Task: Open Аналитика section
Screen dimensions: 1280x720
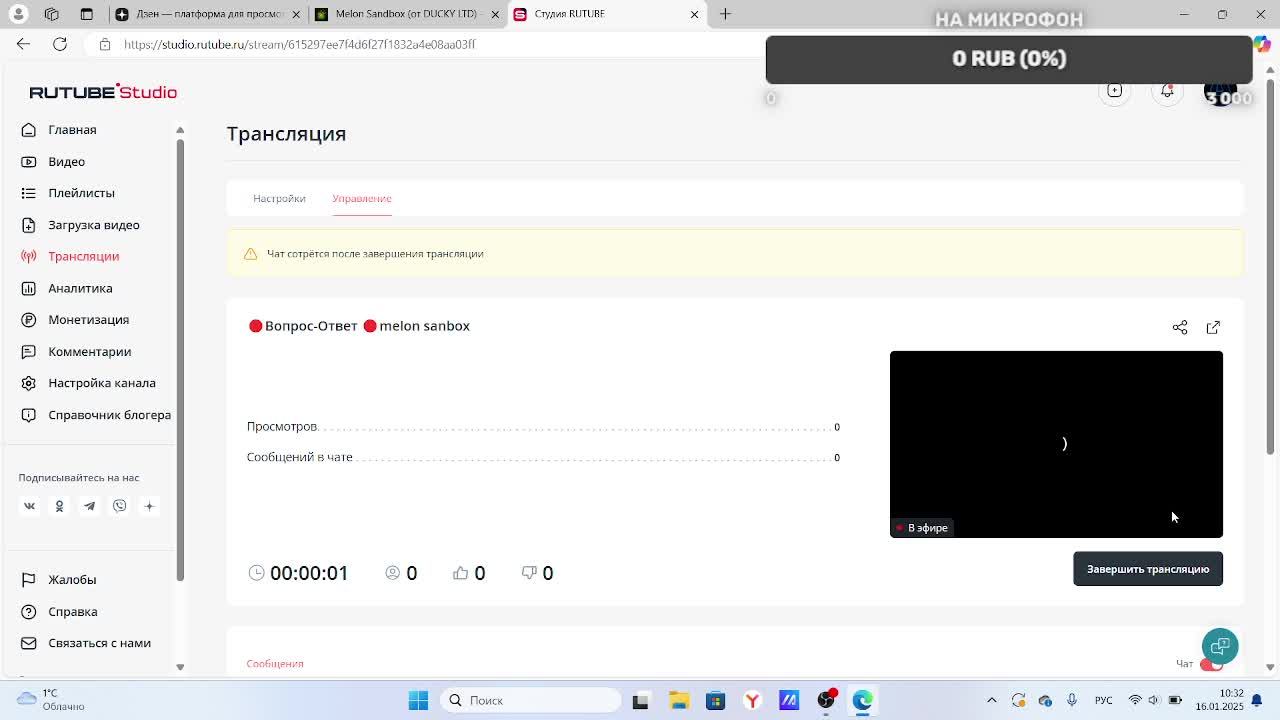Action: point(80,288)
